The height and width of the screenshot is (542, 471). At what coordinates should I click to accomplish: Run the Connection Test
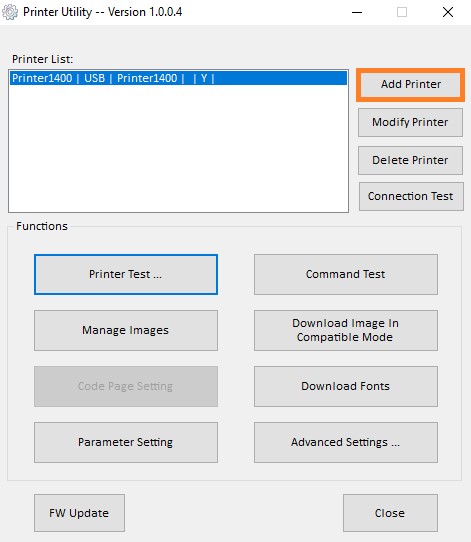coord(411,196)
